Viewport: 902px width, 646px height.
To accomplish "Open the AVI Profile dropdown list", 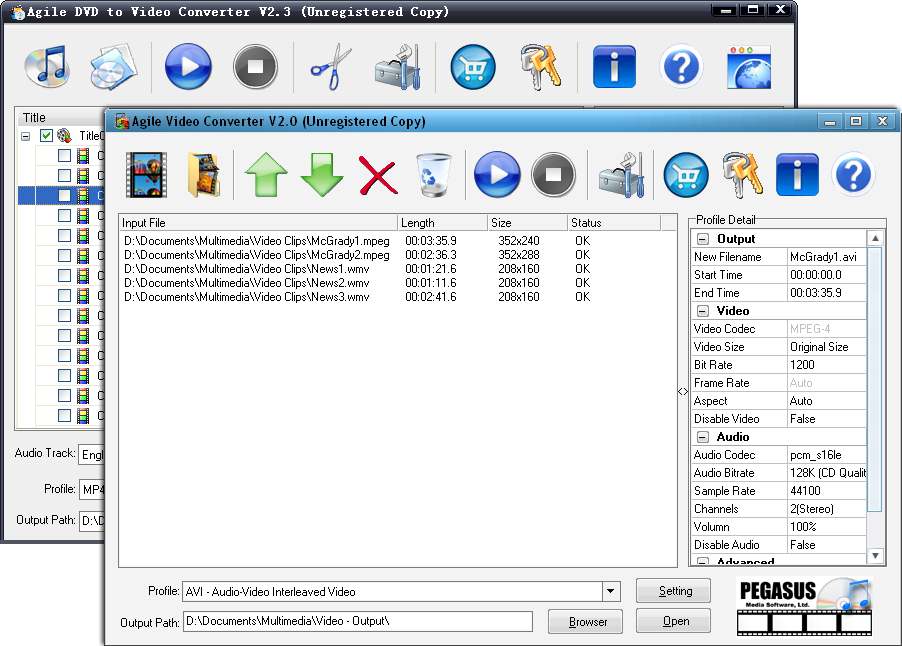I will [x=610, y=591].
